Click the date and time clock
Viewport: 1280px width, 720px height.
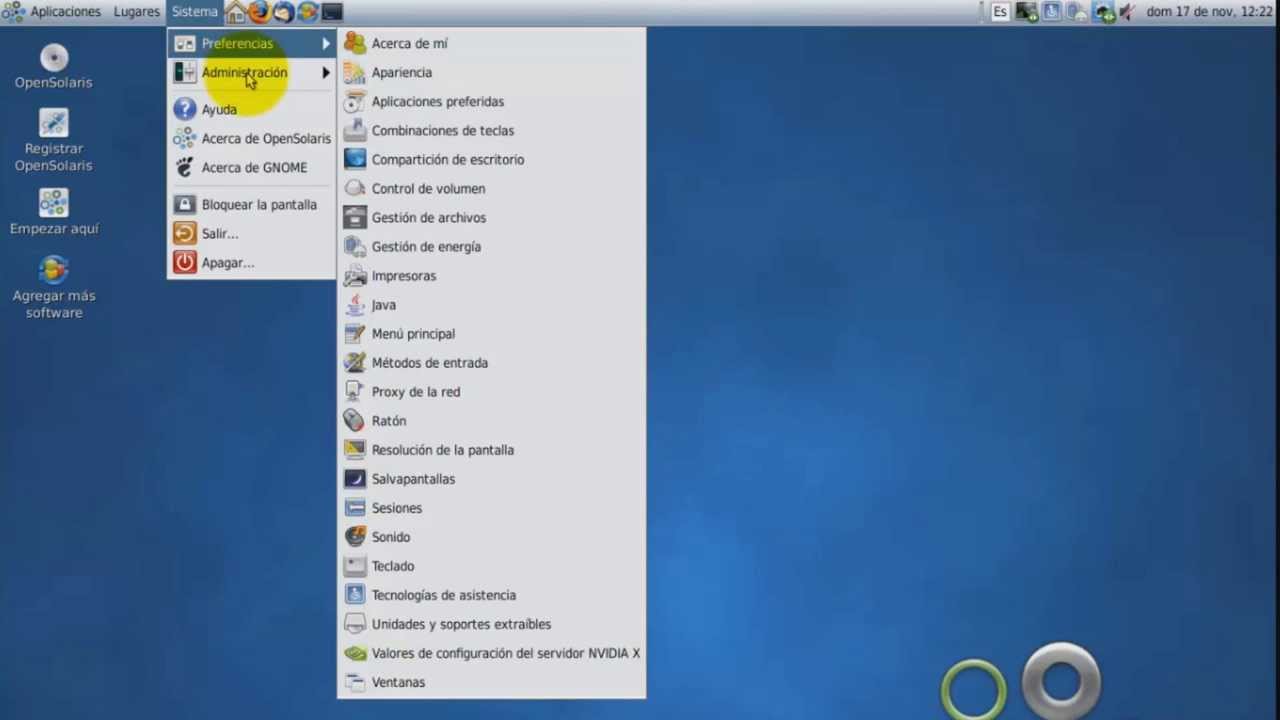1209,12
